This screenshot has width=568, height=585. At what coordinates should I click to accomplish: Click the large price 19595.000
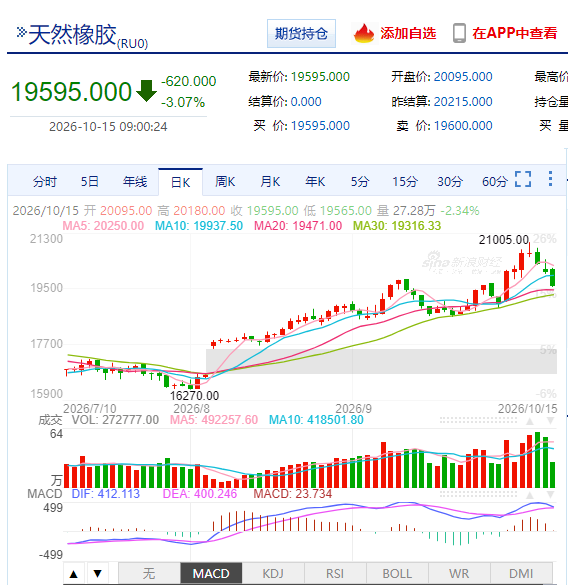[x=71, y=91]
